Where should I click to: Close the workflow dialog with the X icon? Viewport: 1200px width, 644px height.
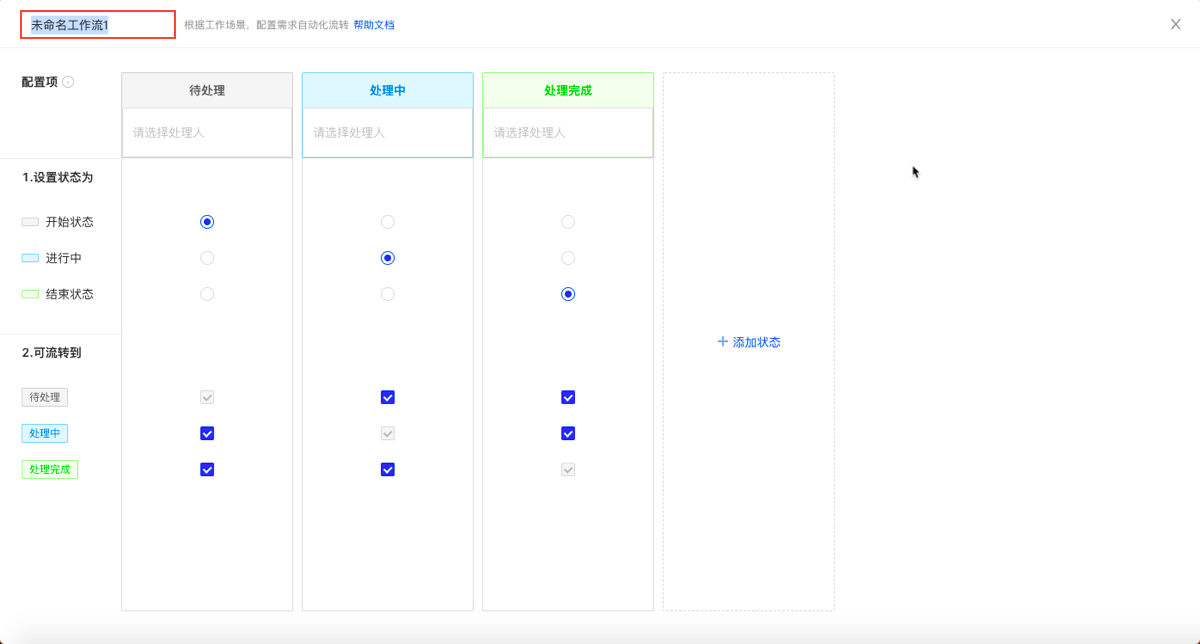[x=1176, y=24]
